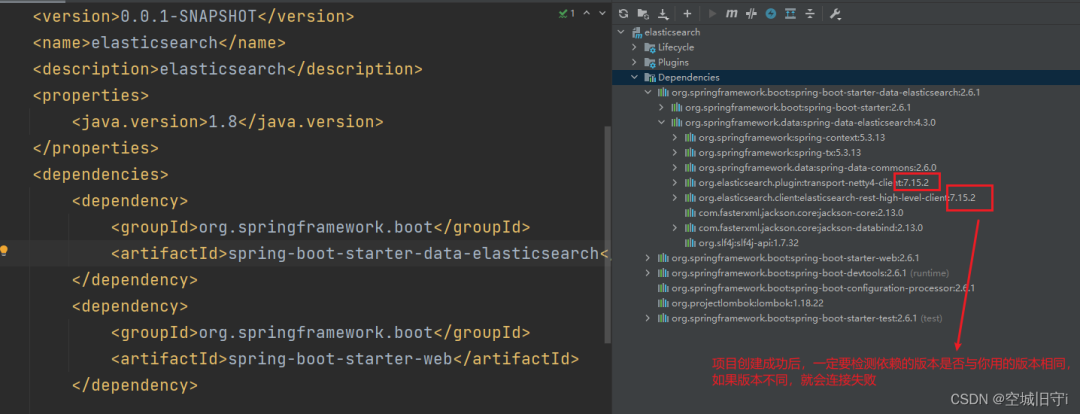
Task: Collapse spring-boot-starter-data-elasticsearch:2.6.1 node
Action: click(x=647, y=92)
